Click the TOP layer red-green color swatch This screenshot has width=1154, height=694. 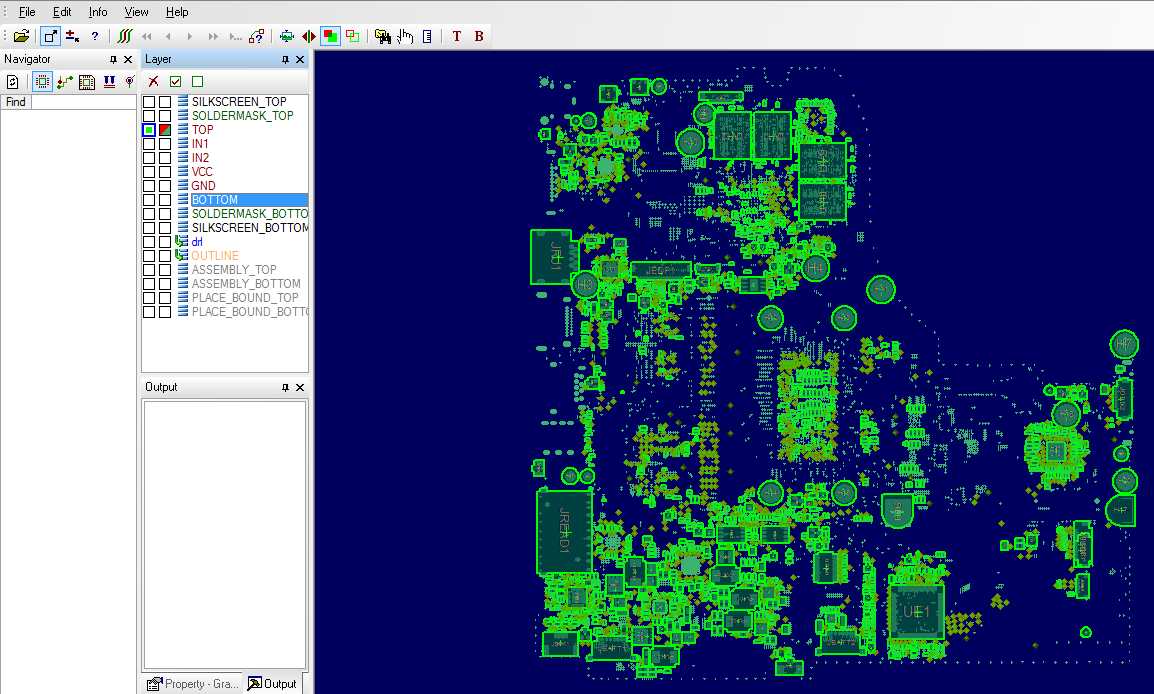click(x=165, y=130)
